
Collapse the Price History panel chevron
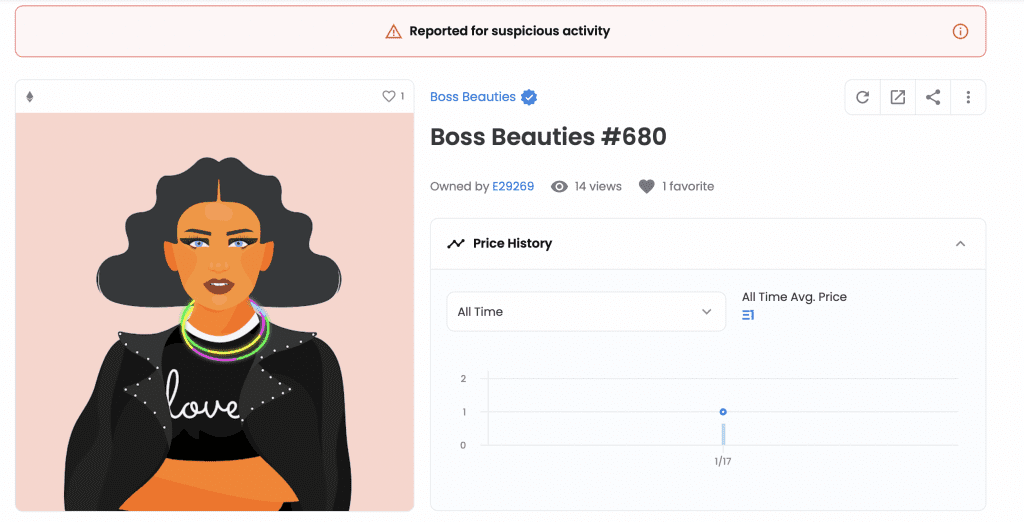960,244
